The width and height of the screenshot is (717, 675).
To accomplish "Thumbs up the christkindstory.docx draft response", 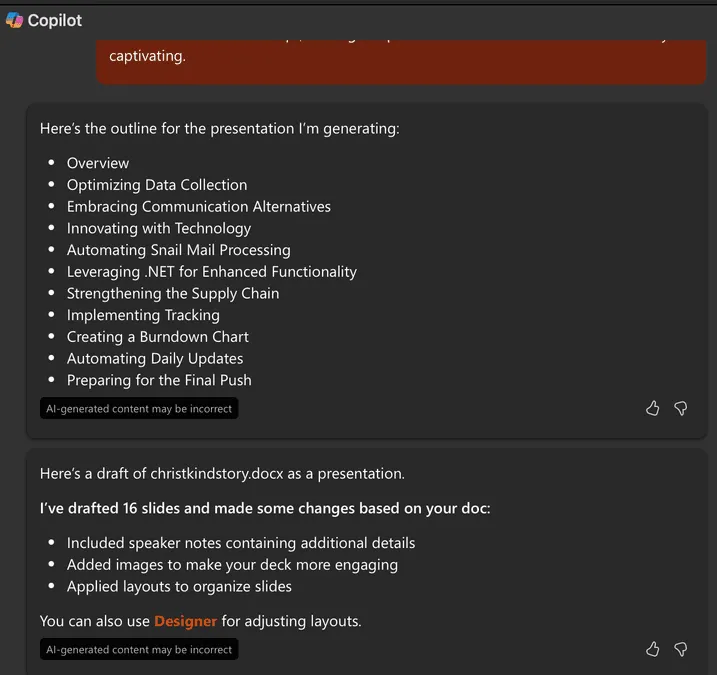I will pos(653,649).
